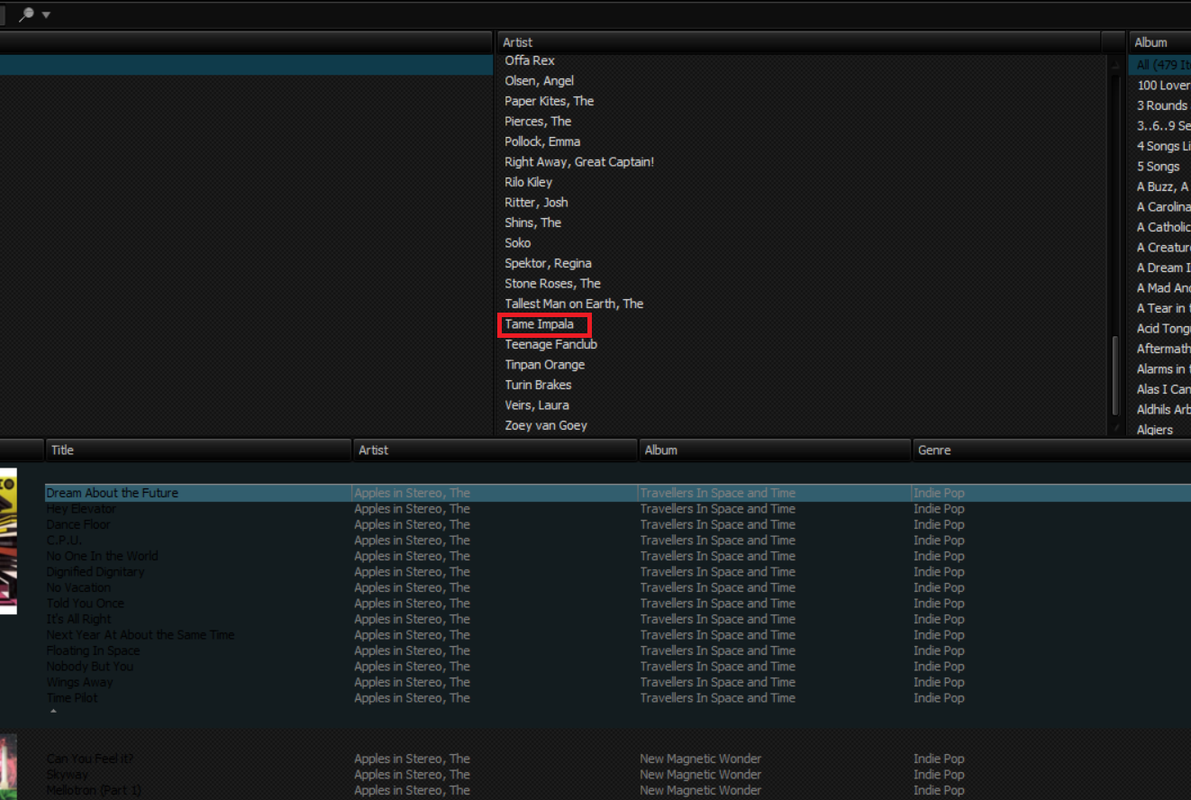Open the dropdown arrow beside the search icon

pyautogui.click(x=46, y=14)
